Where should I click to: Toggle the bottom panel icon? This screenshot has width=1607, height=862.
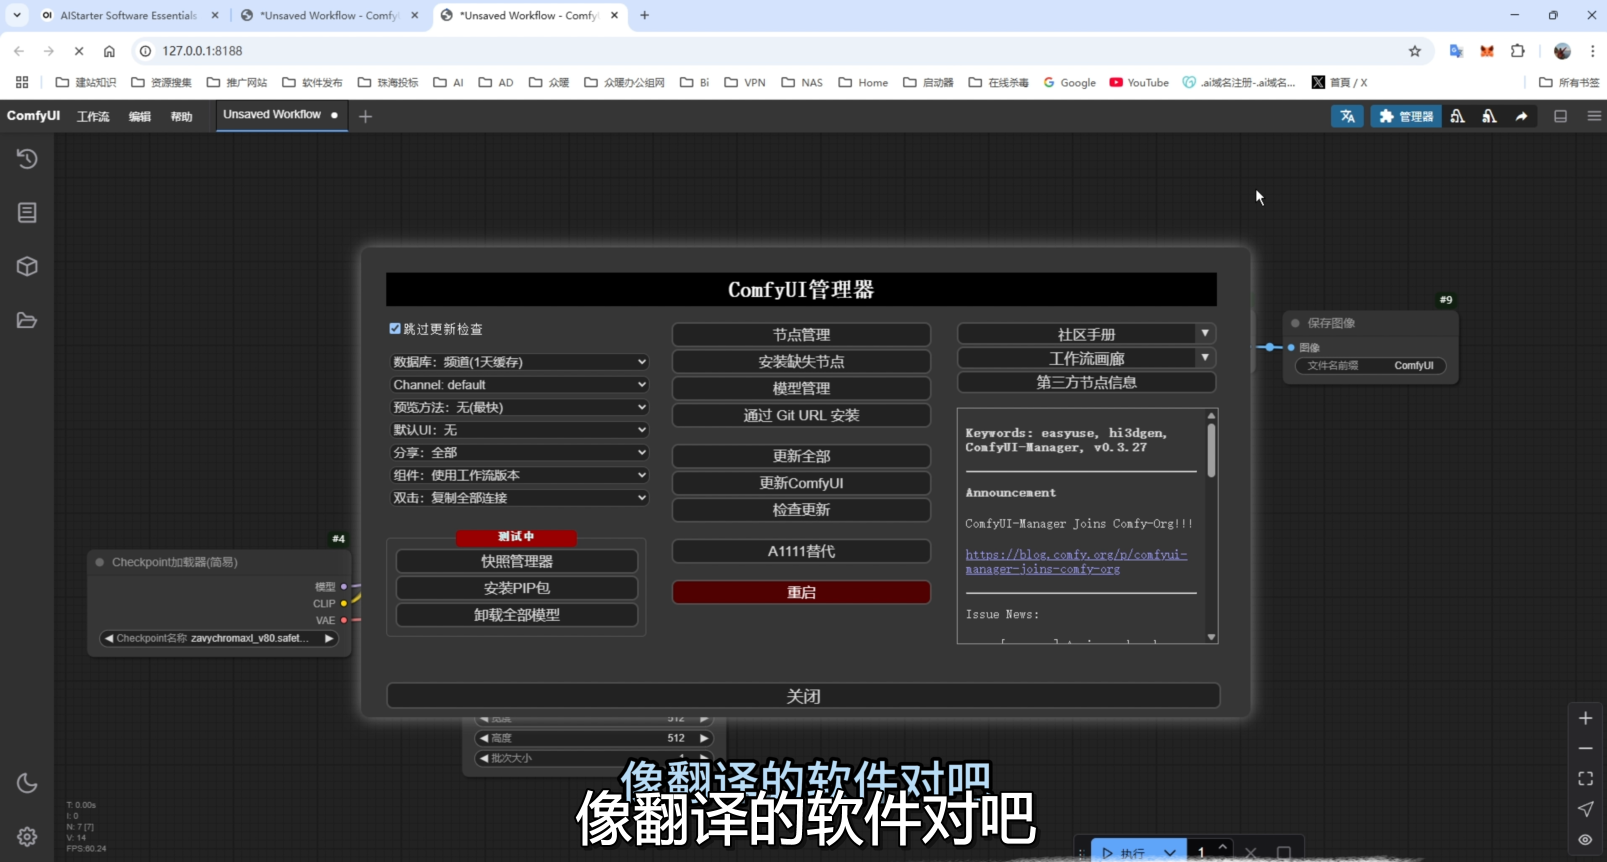pyautogui.click(x=1560, y=116)
